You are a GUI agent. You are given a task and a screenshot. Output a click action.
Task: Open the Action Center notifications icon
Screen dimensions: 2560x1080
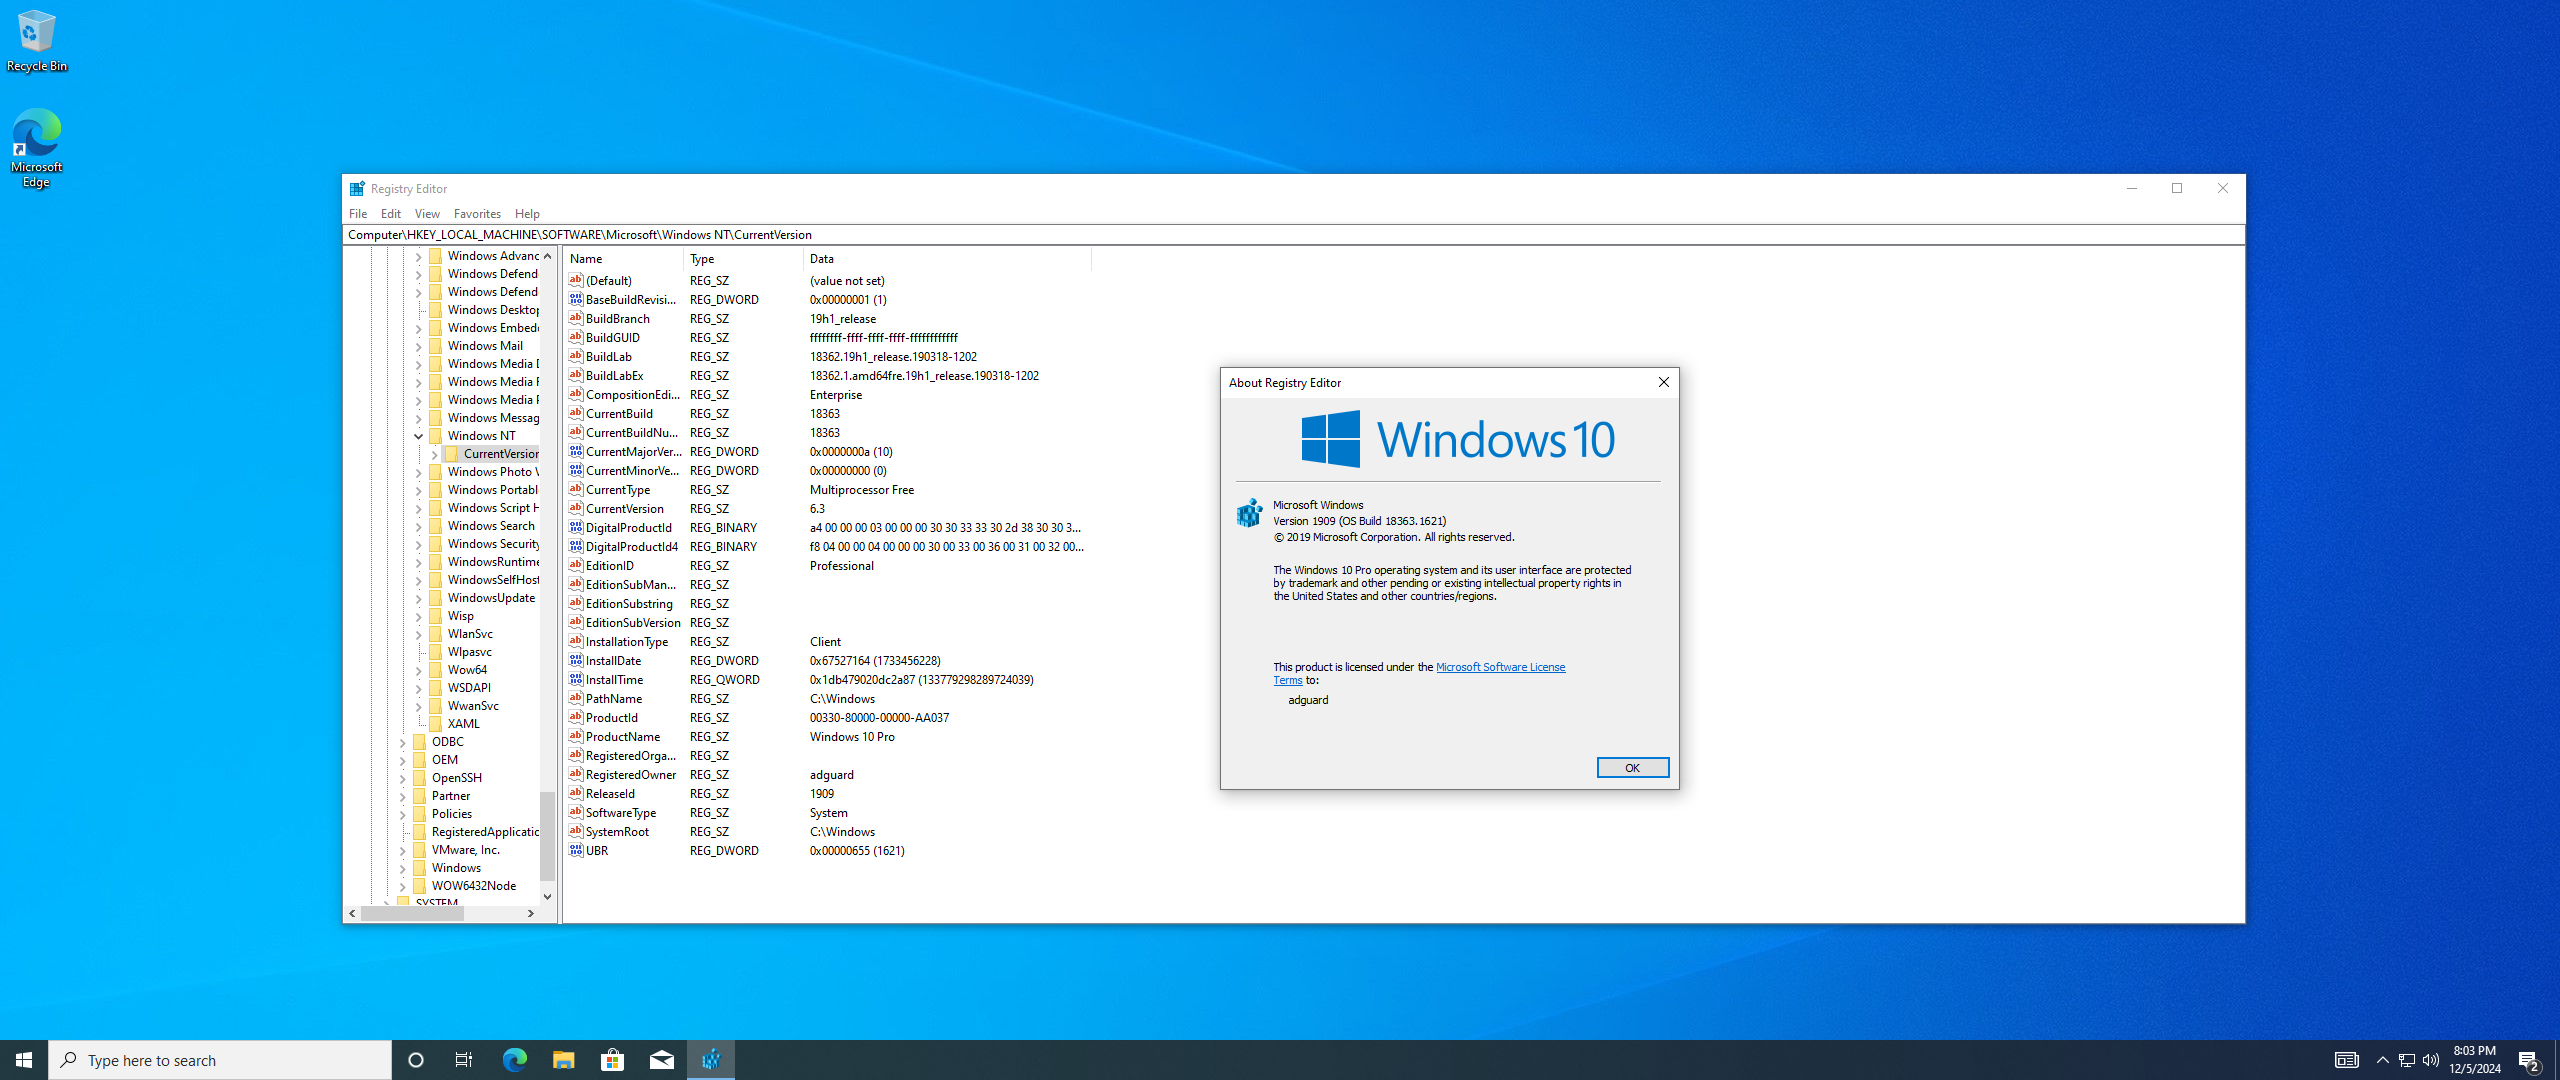coord(2529,1060)
